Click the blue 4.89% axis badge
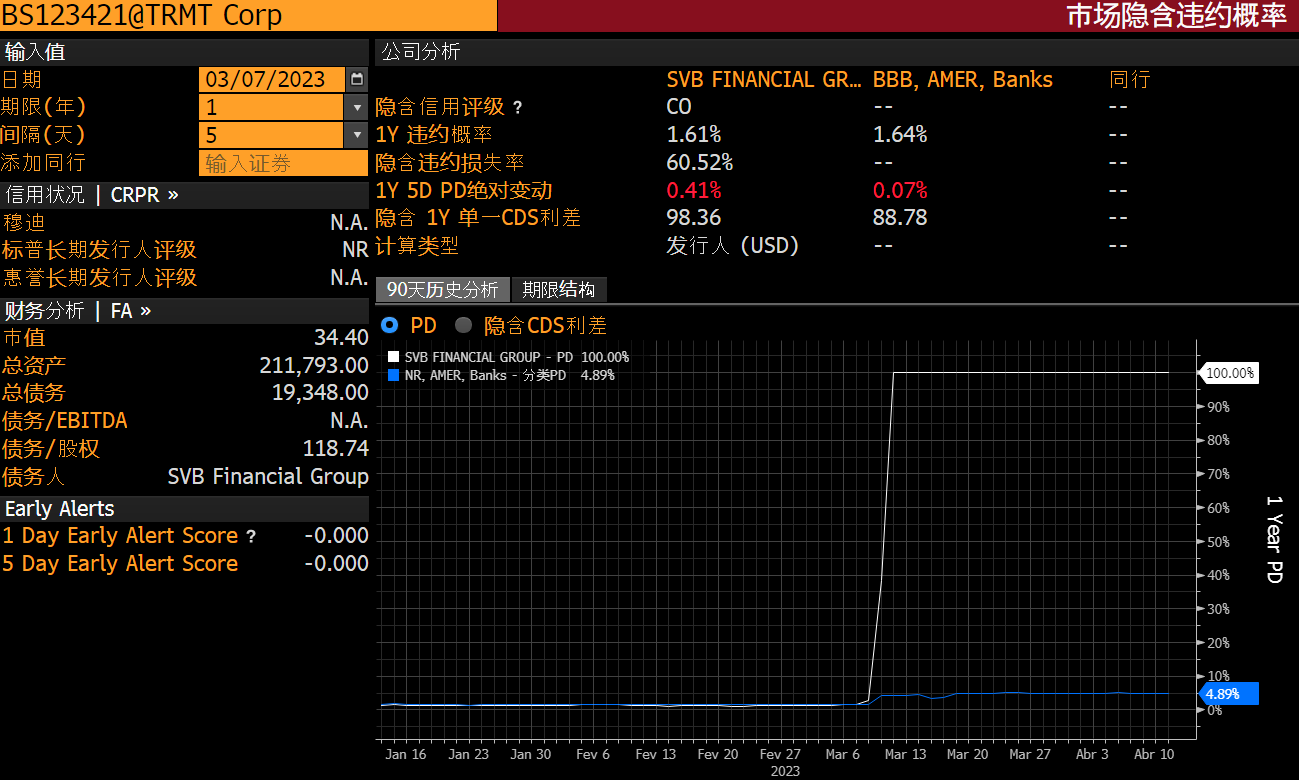 1228,693
